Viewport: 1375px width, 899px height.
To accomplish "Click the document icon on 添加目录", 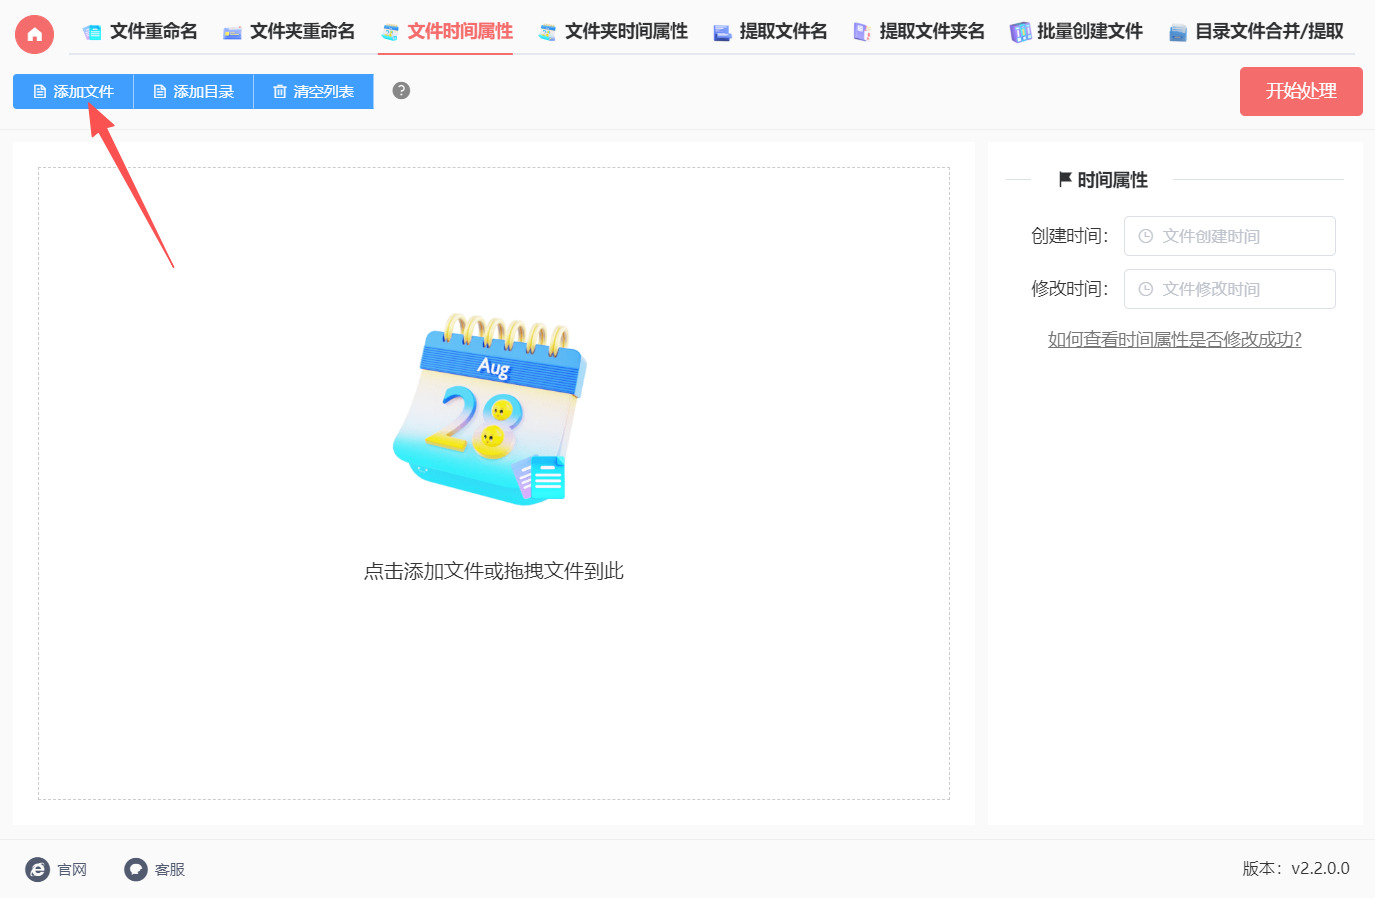I will pos(160,92).
